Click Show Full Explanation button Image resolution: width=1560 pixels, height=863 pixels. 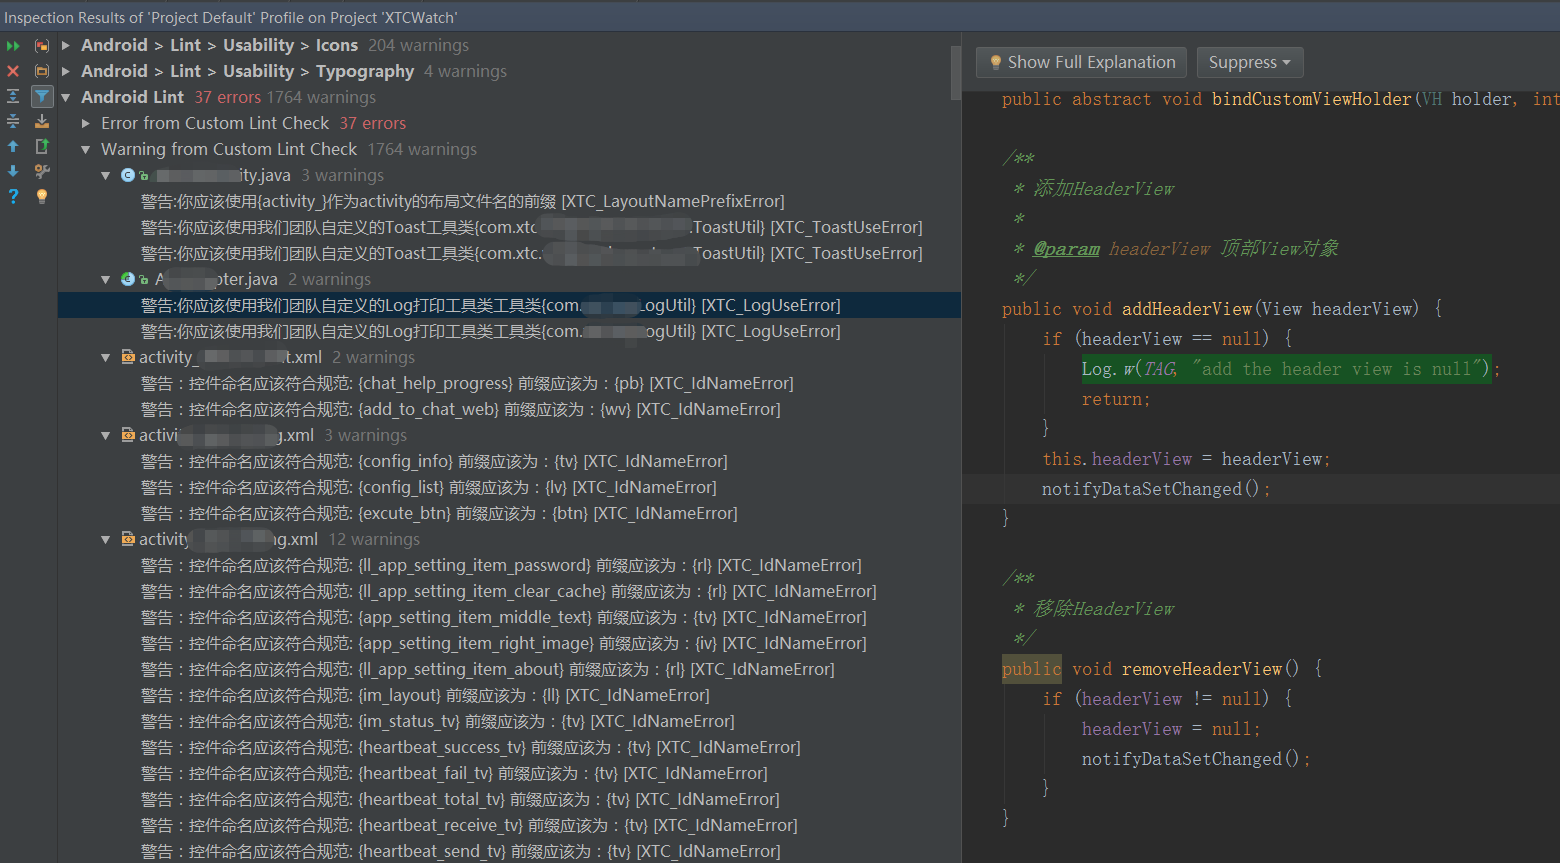pos(1081,62)
